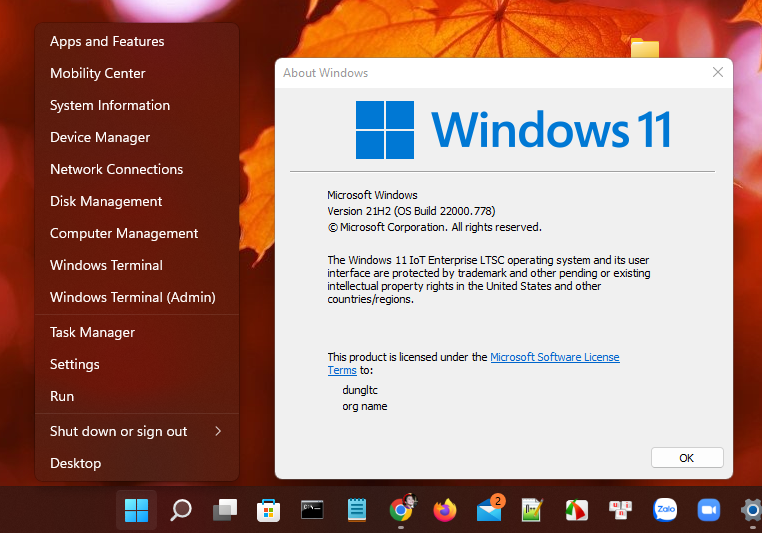Click the org name text
The height and width of the screenshot is (533, 762).
coord(364,406)
